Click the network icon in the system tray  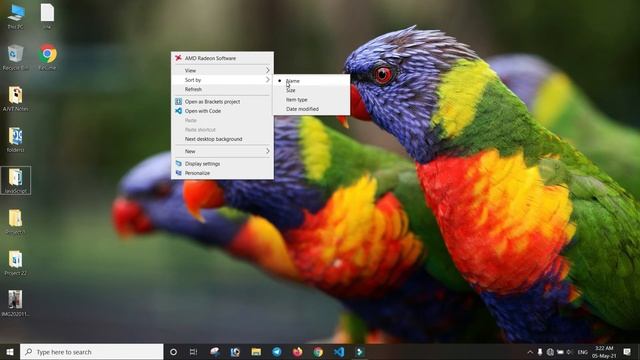click(550, 352)
